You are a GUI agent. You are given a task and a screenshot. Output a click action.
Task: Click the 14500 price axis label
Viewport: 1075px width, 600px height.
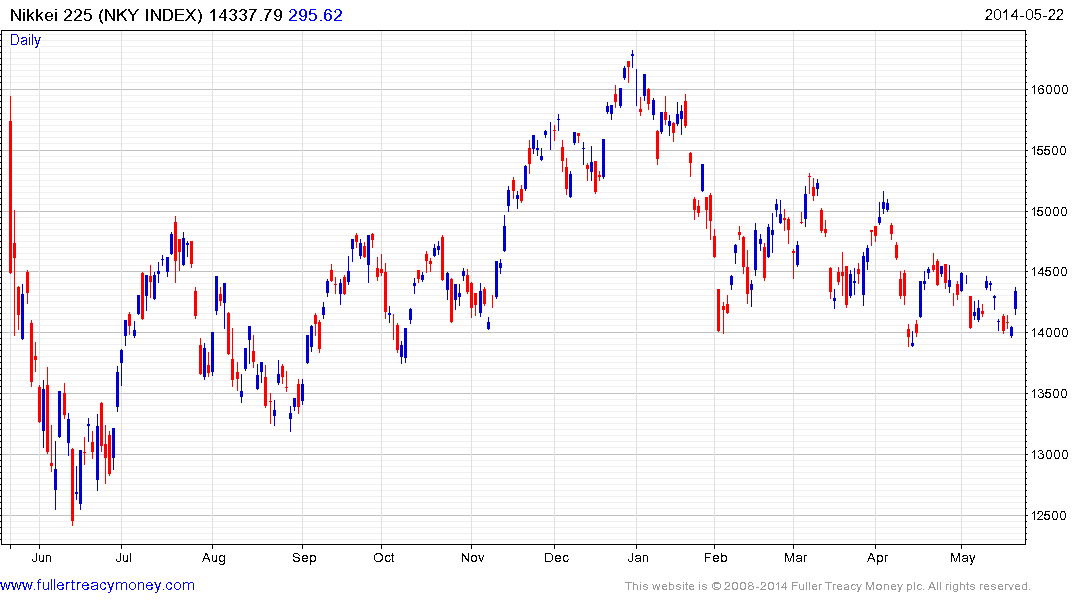click(1049, 272)
